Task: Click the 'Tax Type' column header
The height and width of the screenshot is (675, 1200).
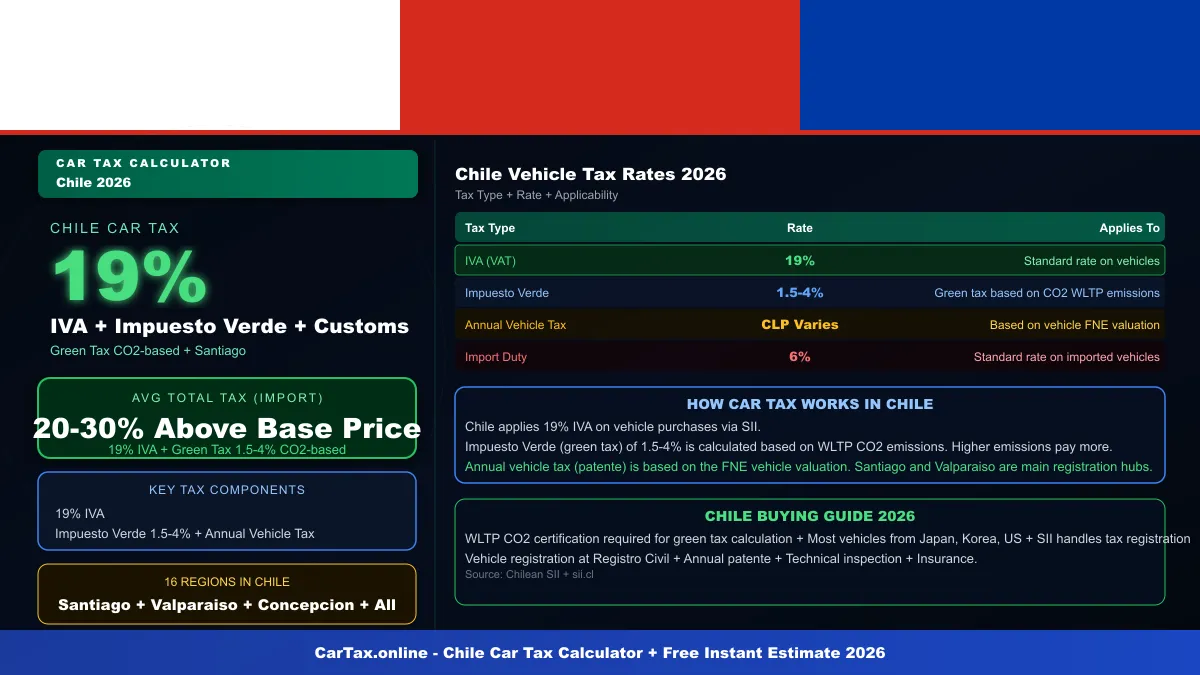Action: click(490, 228)
